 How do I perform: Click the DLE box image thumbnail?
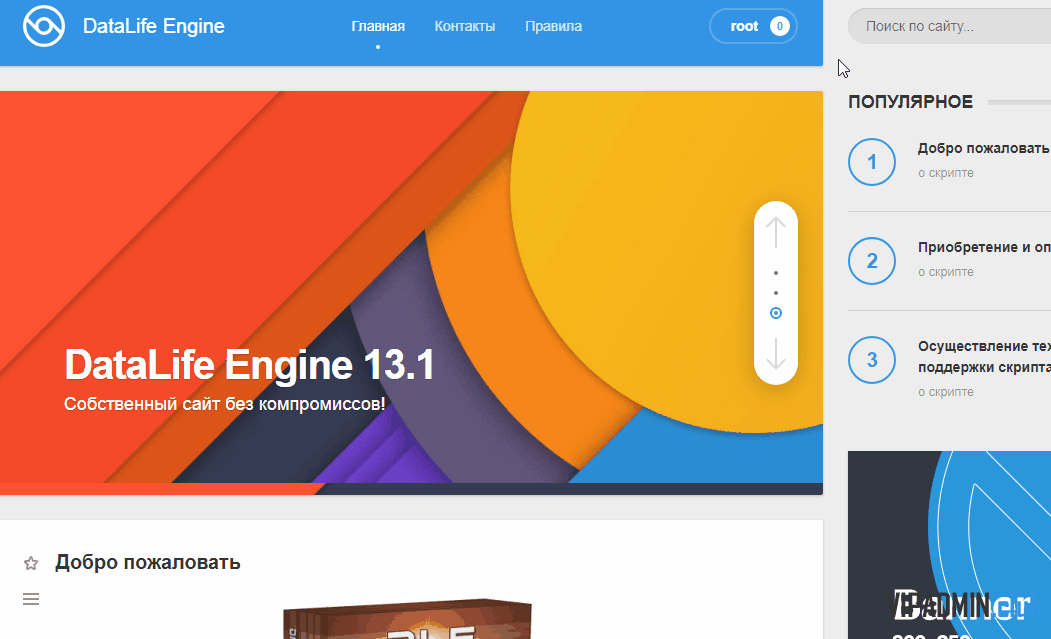coord(408,618)
